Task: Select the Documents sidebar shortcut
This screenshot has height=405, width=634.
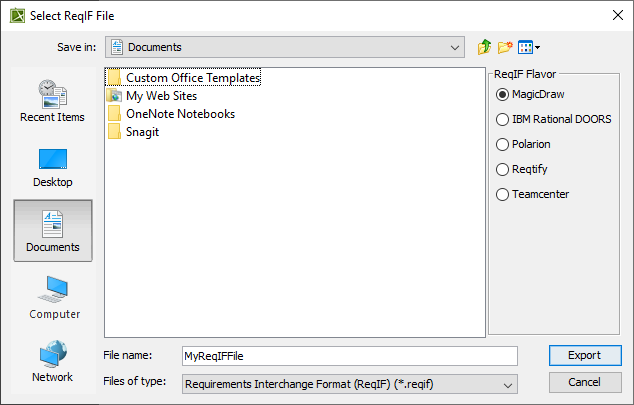Action: 52,231
